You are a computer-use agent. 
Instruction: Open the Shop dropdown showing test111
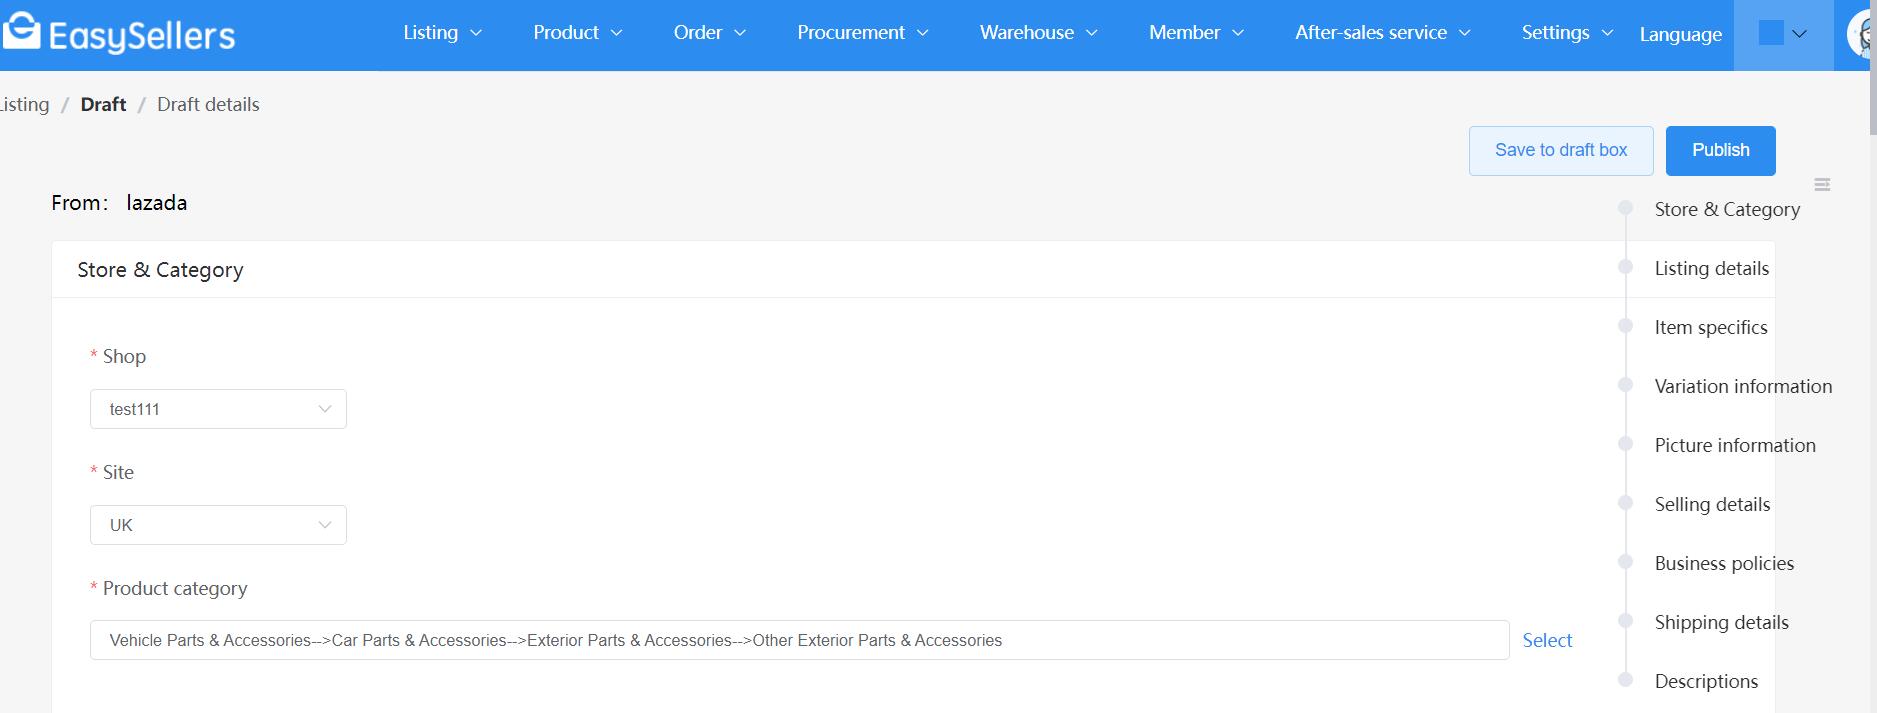click(218, 409)
